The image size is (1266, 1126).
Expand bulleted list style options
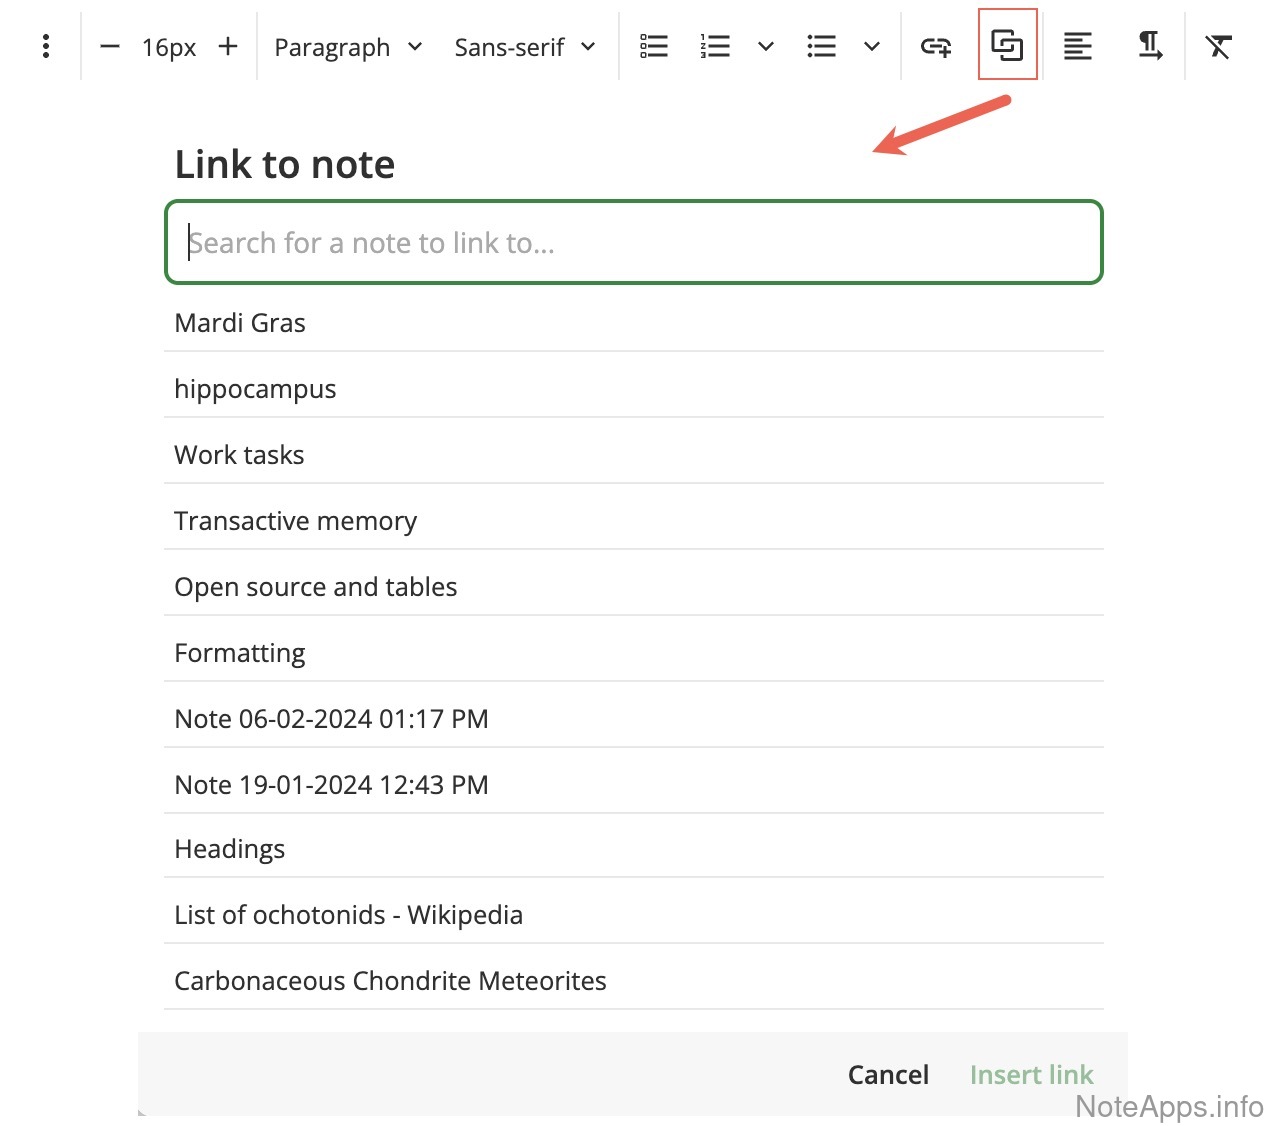(872, 46)
